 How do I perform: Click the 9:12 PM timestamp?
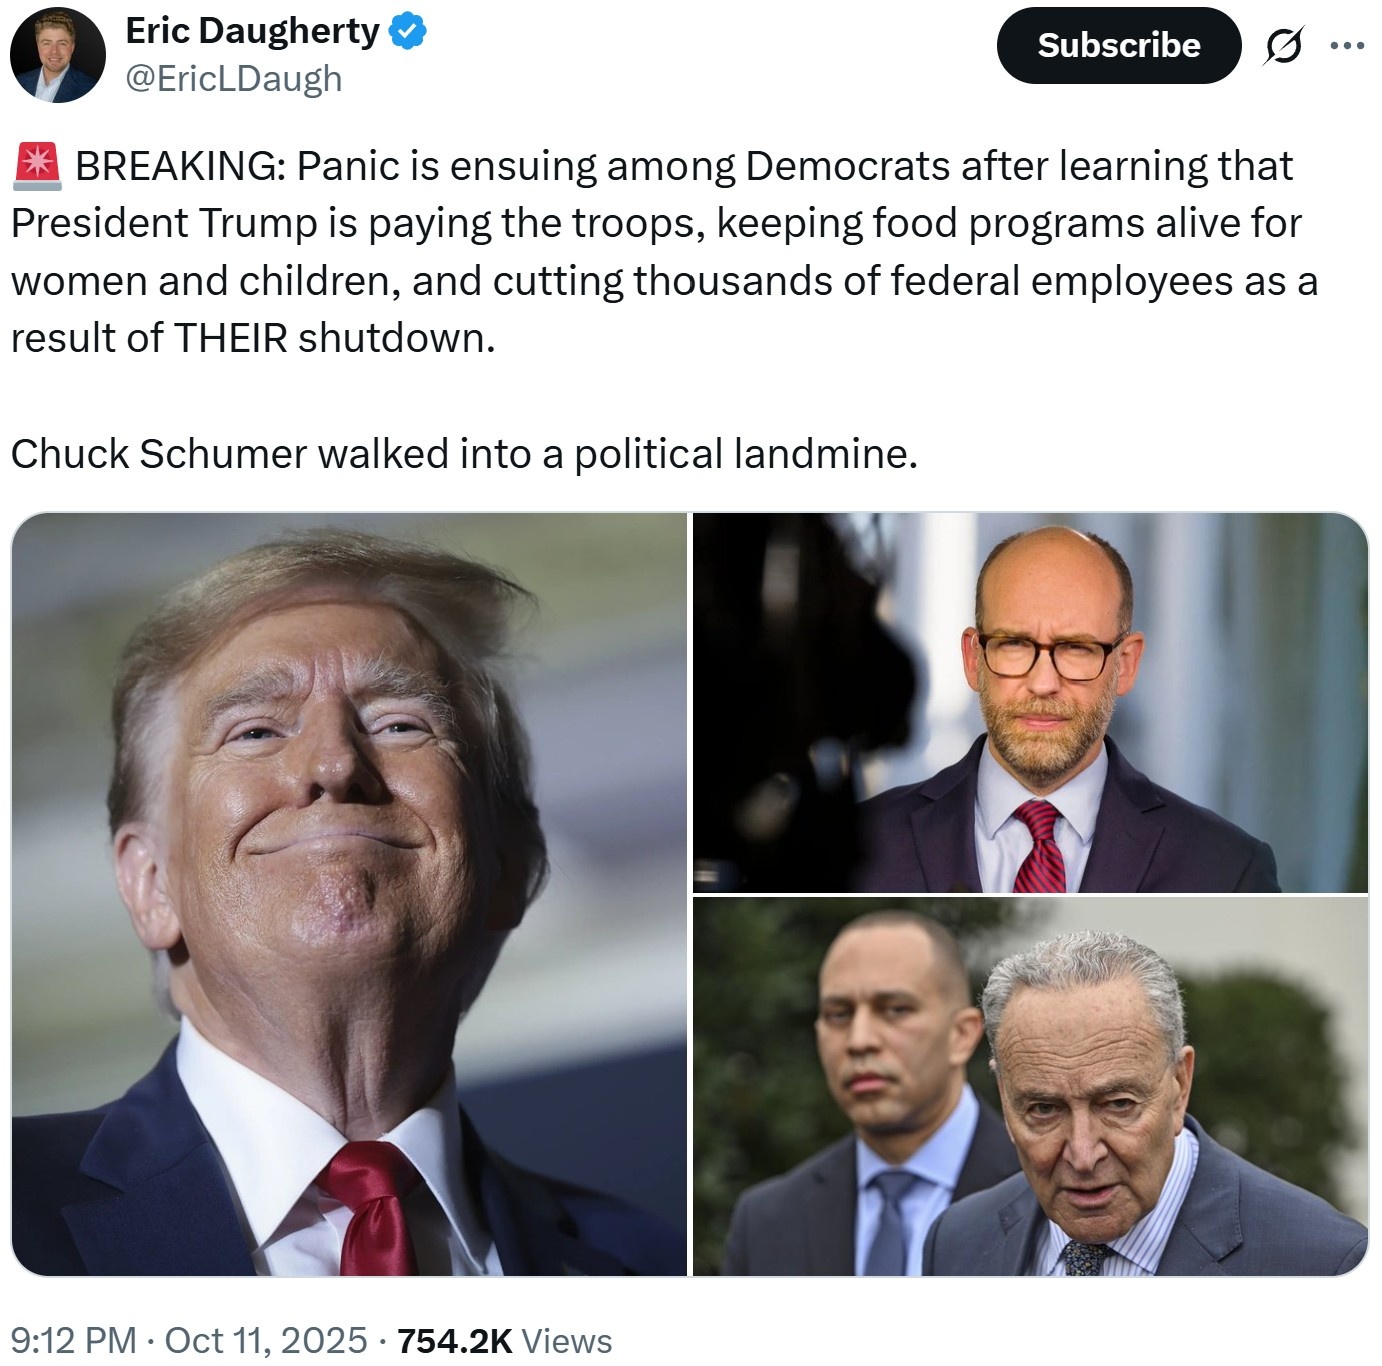pos(73,1340)
